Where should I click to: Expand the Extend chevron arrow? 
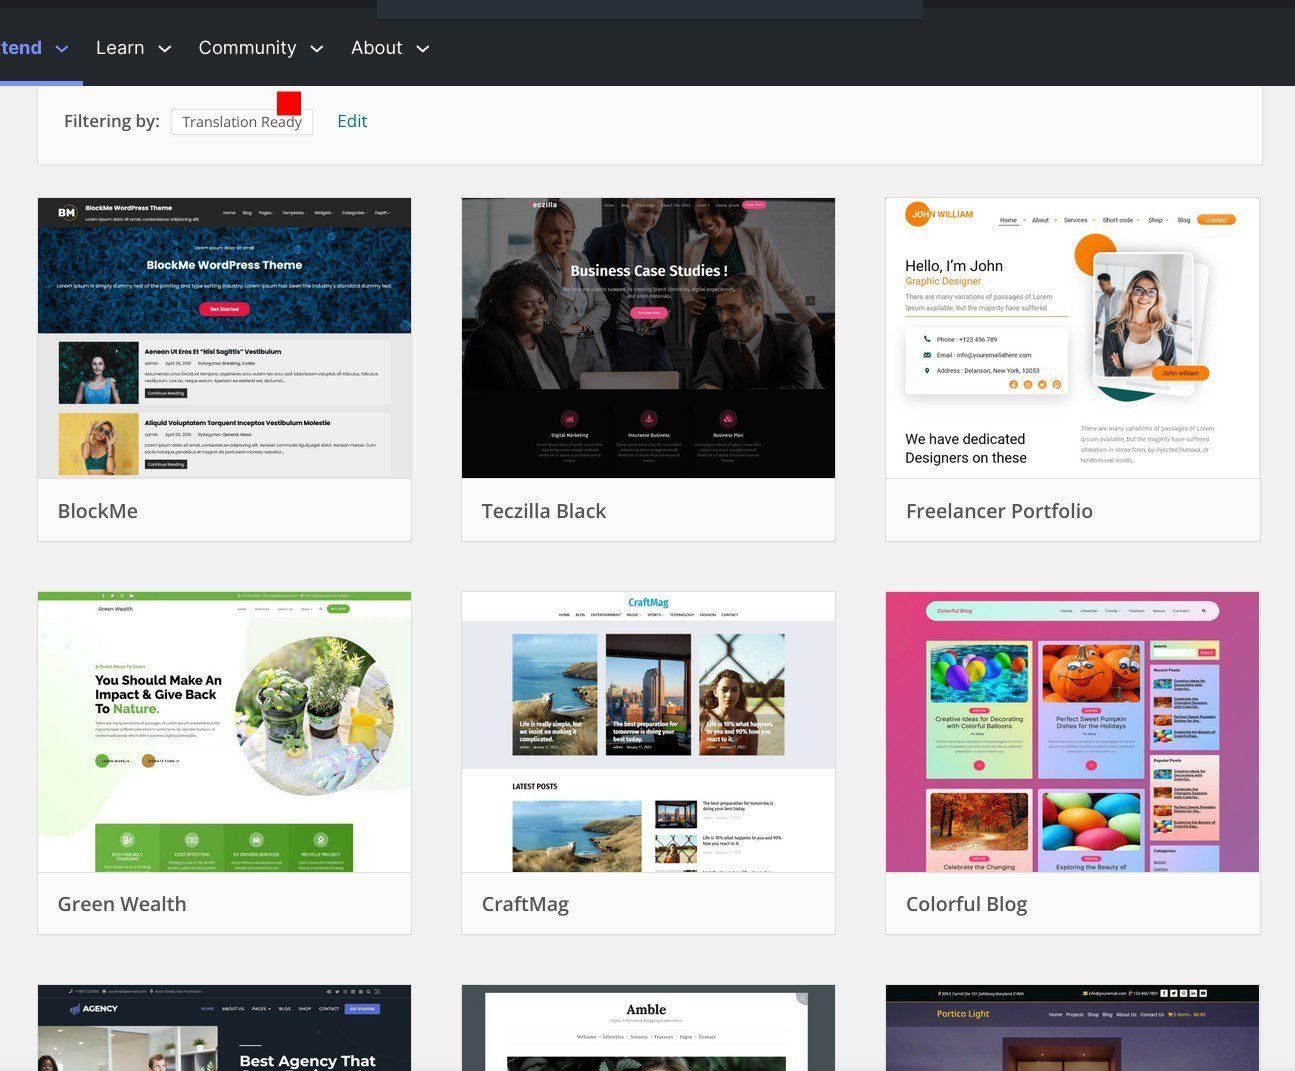point(62,49)
